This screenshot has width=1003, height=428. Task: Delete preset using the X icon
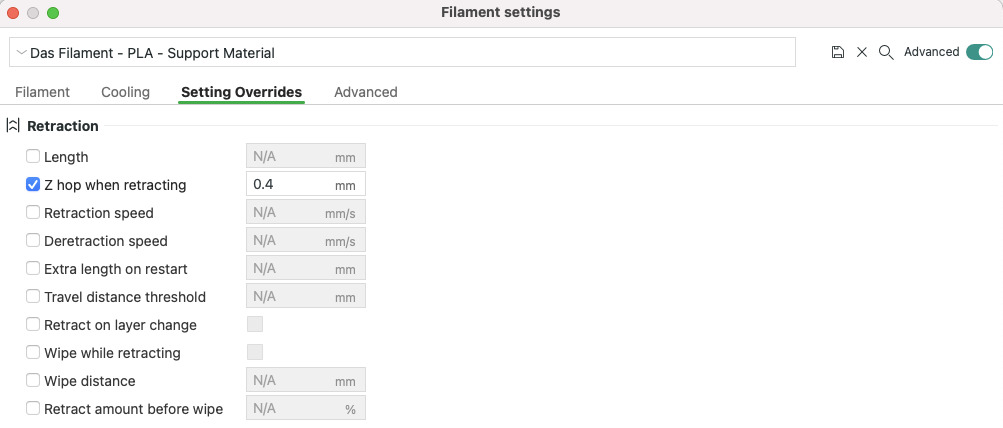tap(862, 52)
